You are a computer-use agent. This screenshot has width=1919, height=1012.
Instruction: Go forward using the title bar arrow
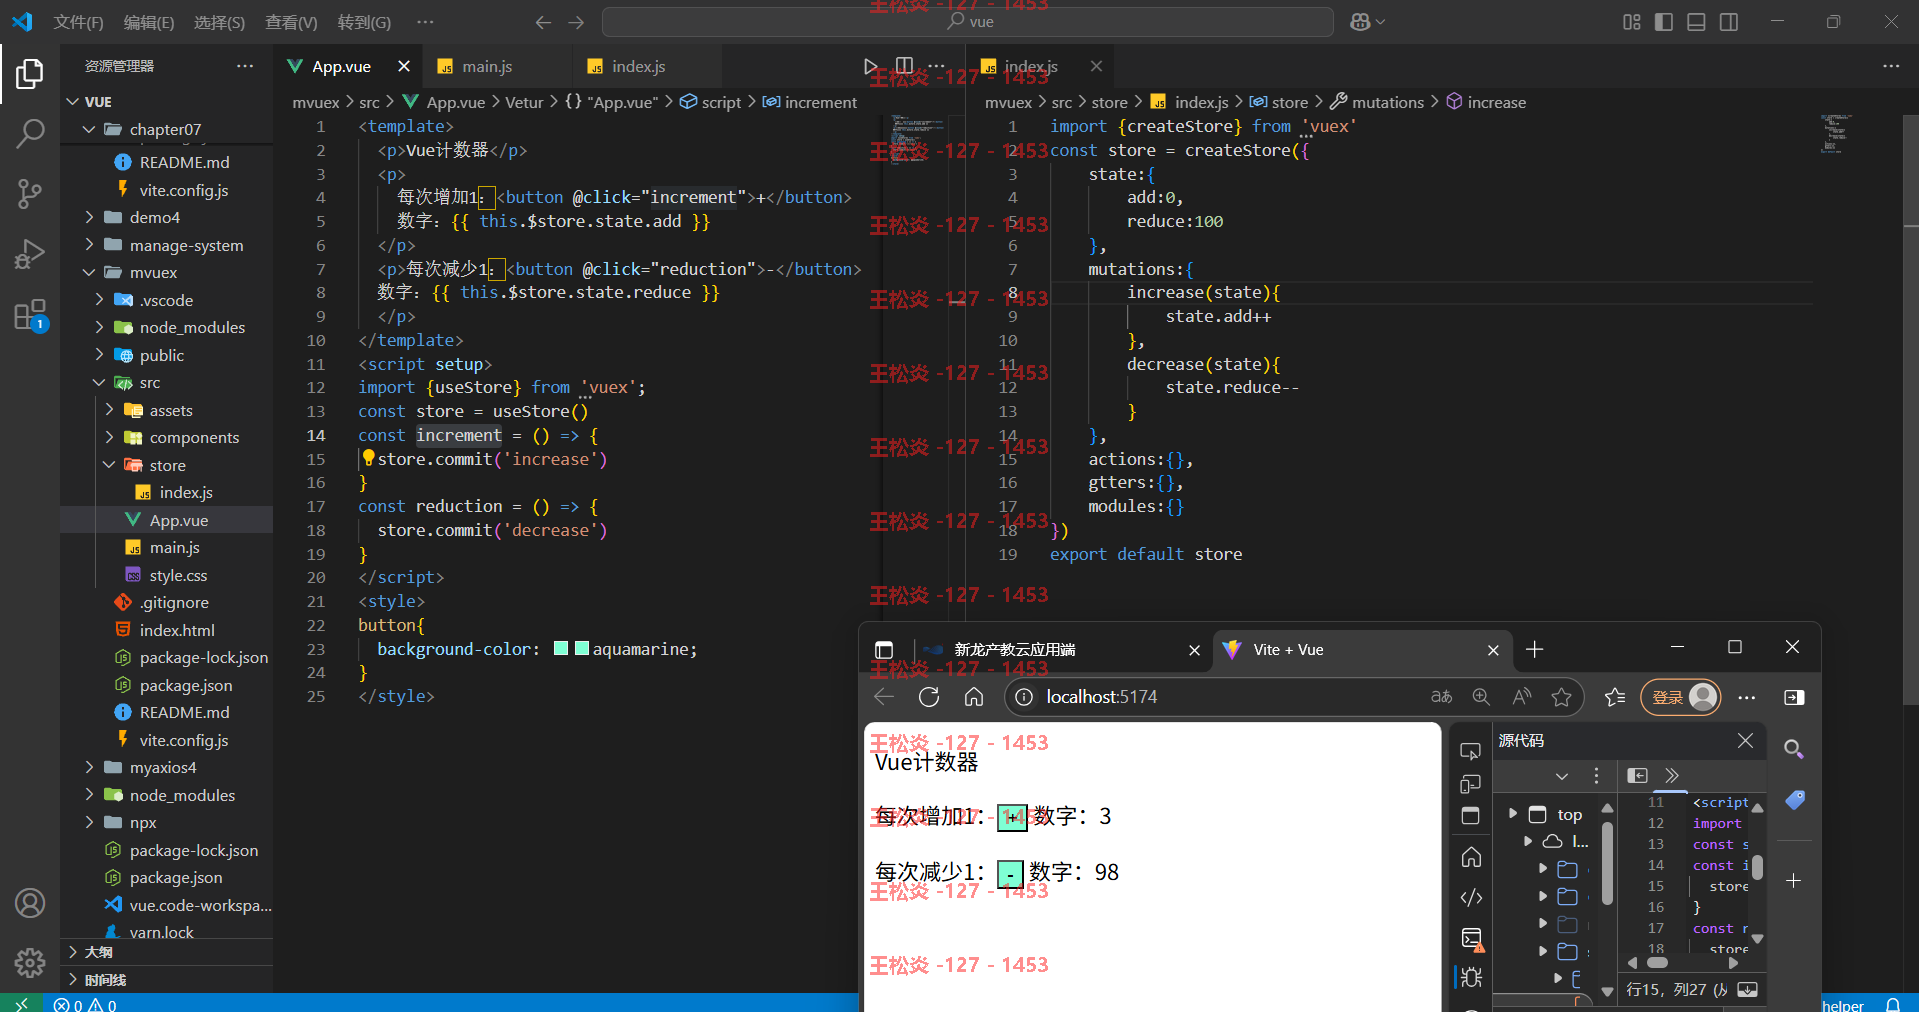click(x=576, y=22)
